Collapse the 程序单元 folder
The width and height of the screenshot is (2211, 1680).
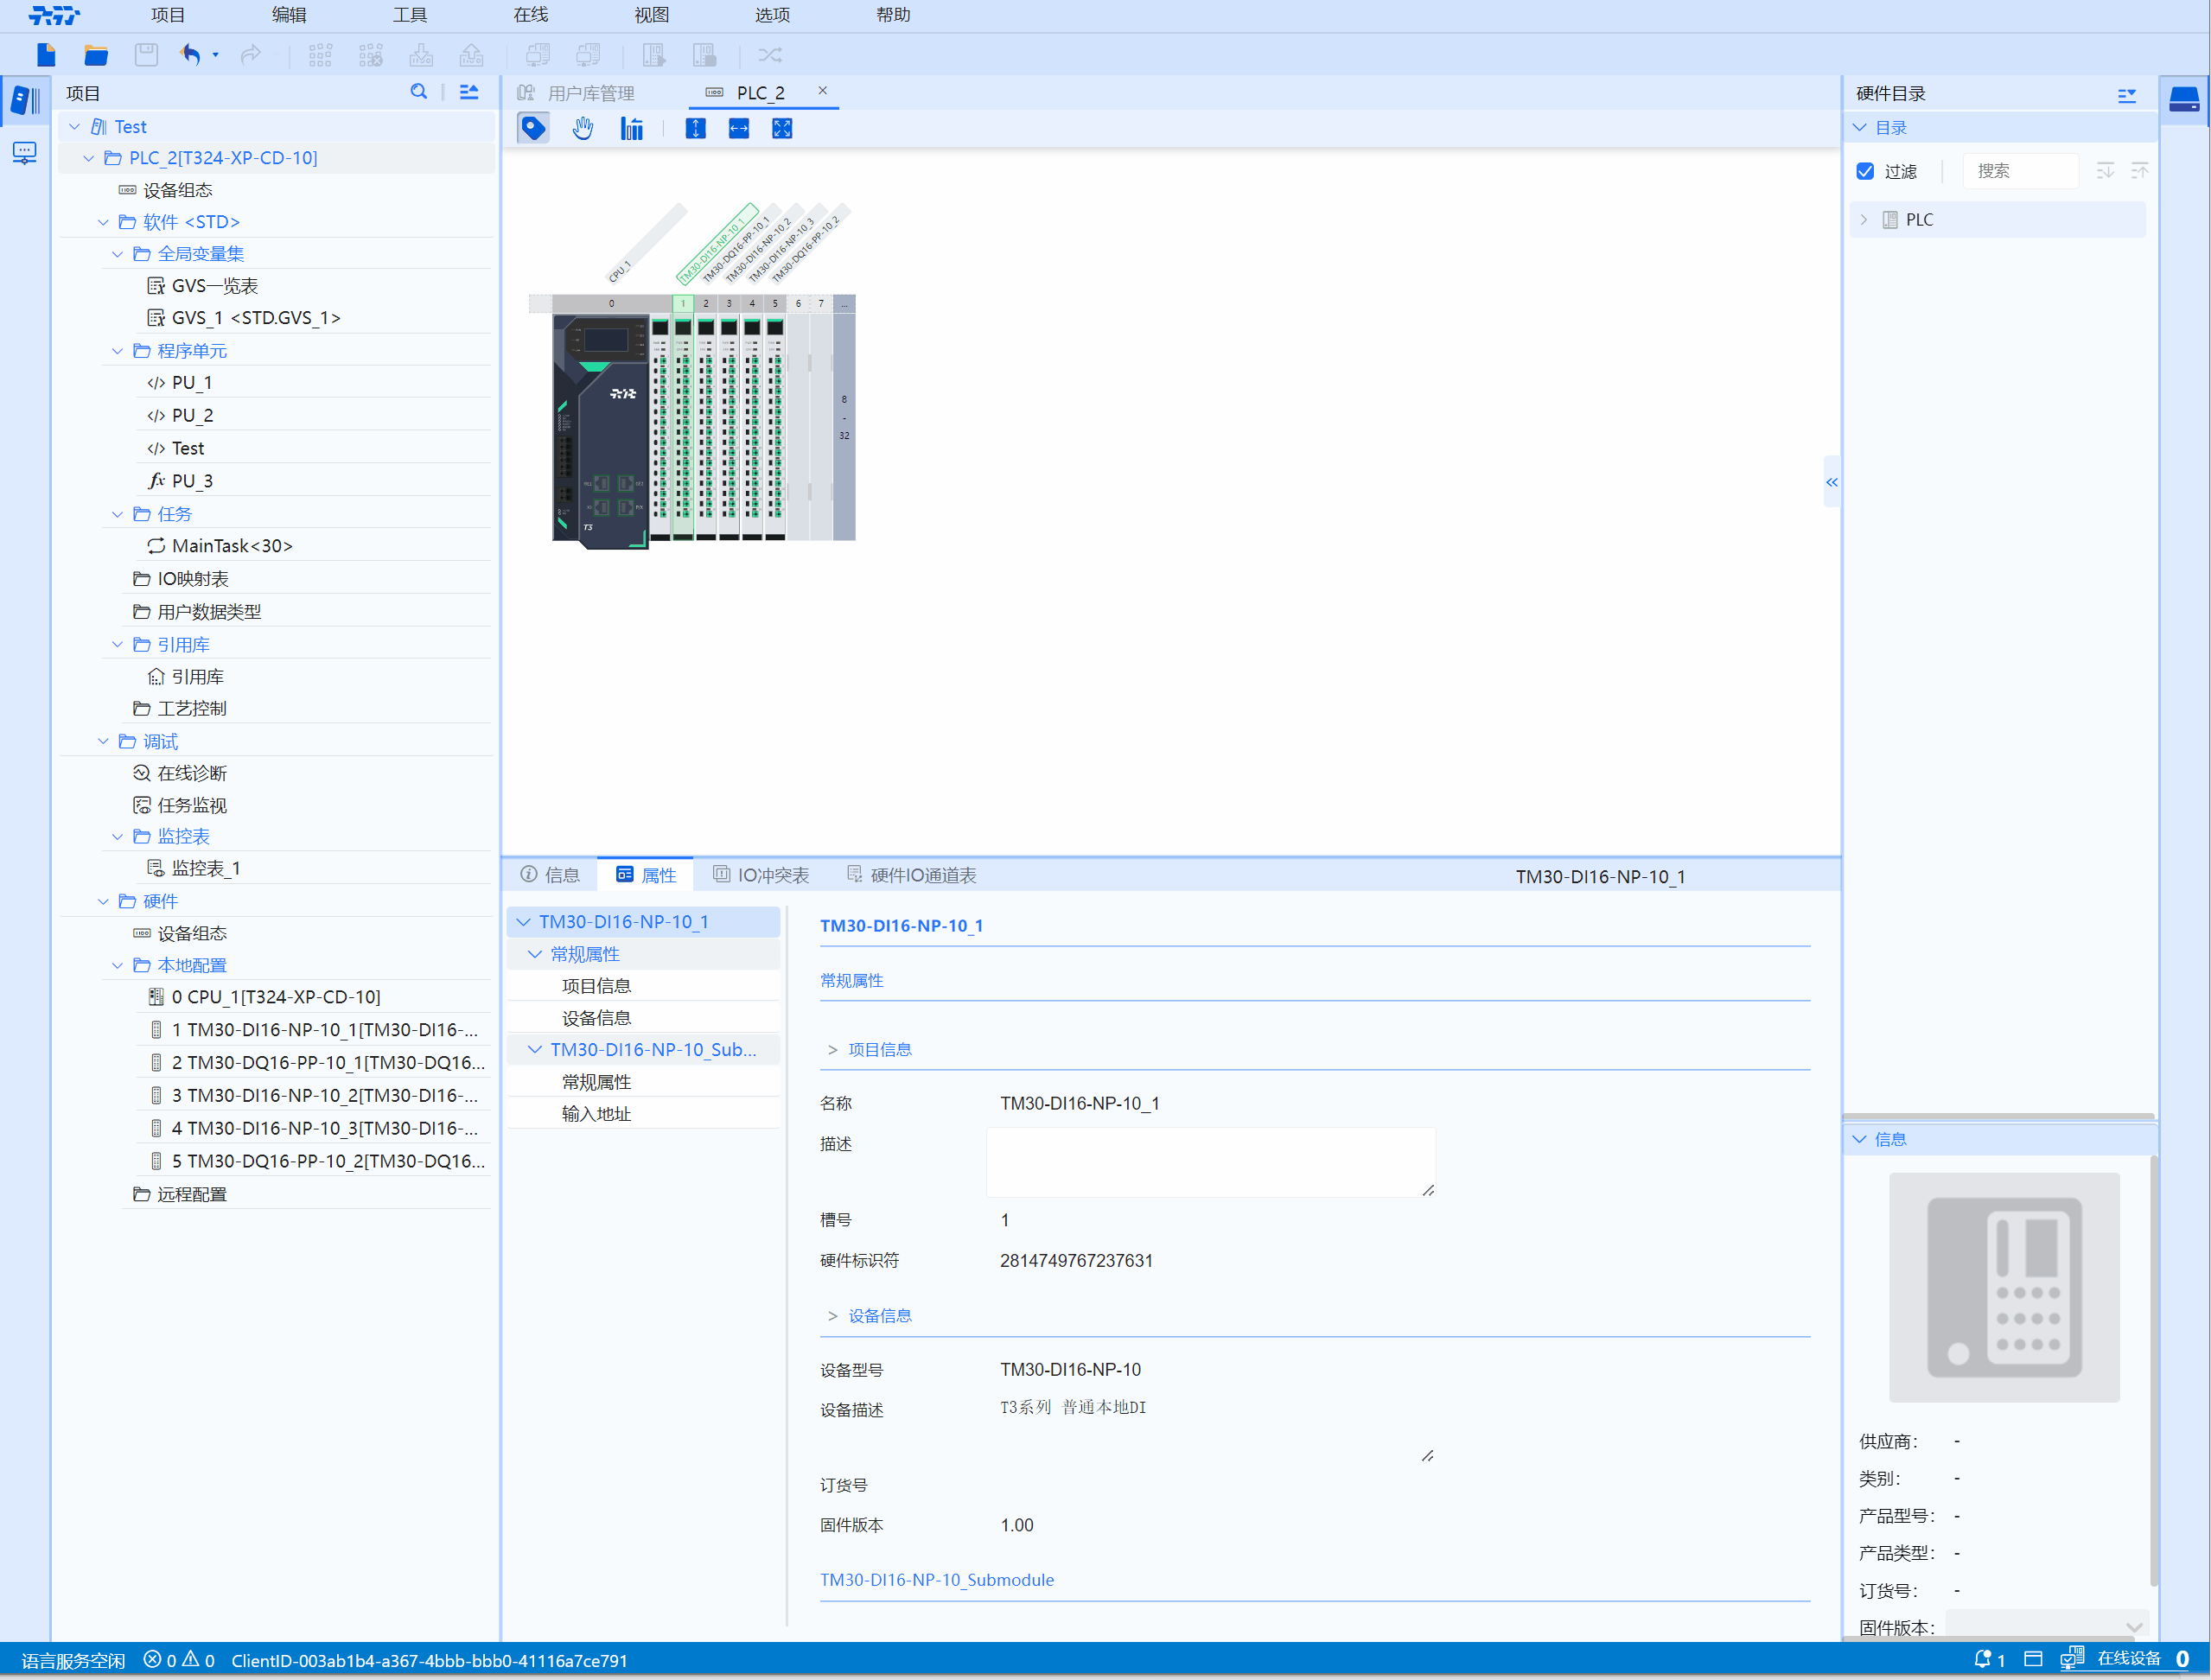tap(118, 351)
